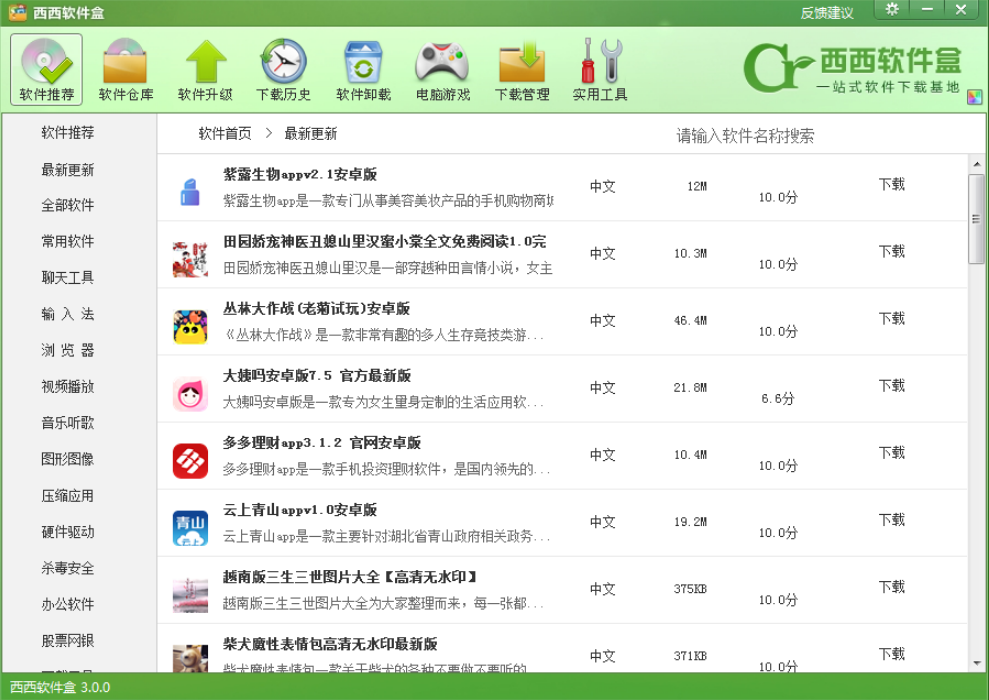Download 云上青山appv1.0安卓版
Viewport: 989px width, 700px height.
point(892,520)
